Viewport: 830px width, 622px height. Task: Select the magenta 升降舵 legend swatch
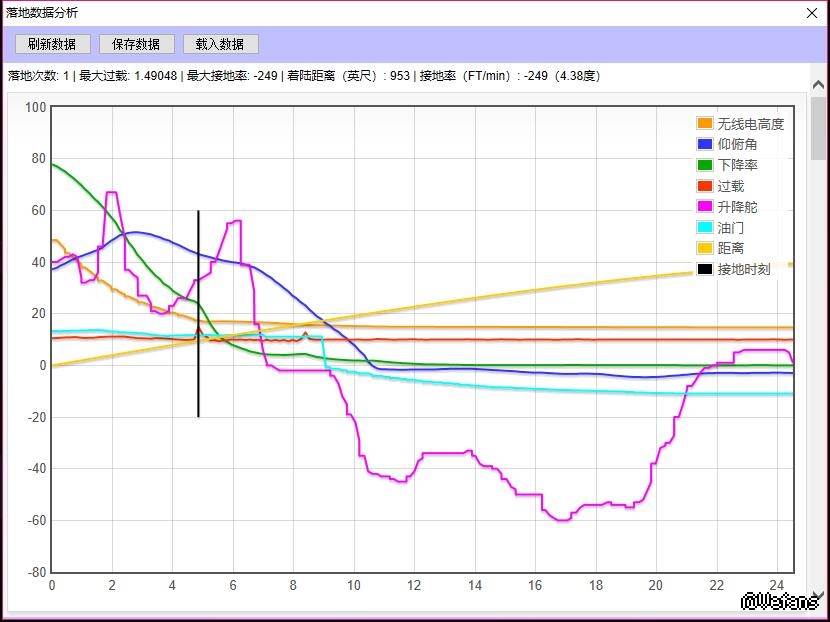705,207
